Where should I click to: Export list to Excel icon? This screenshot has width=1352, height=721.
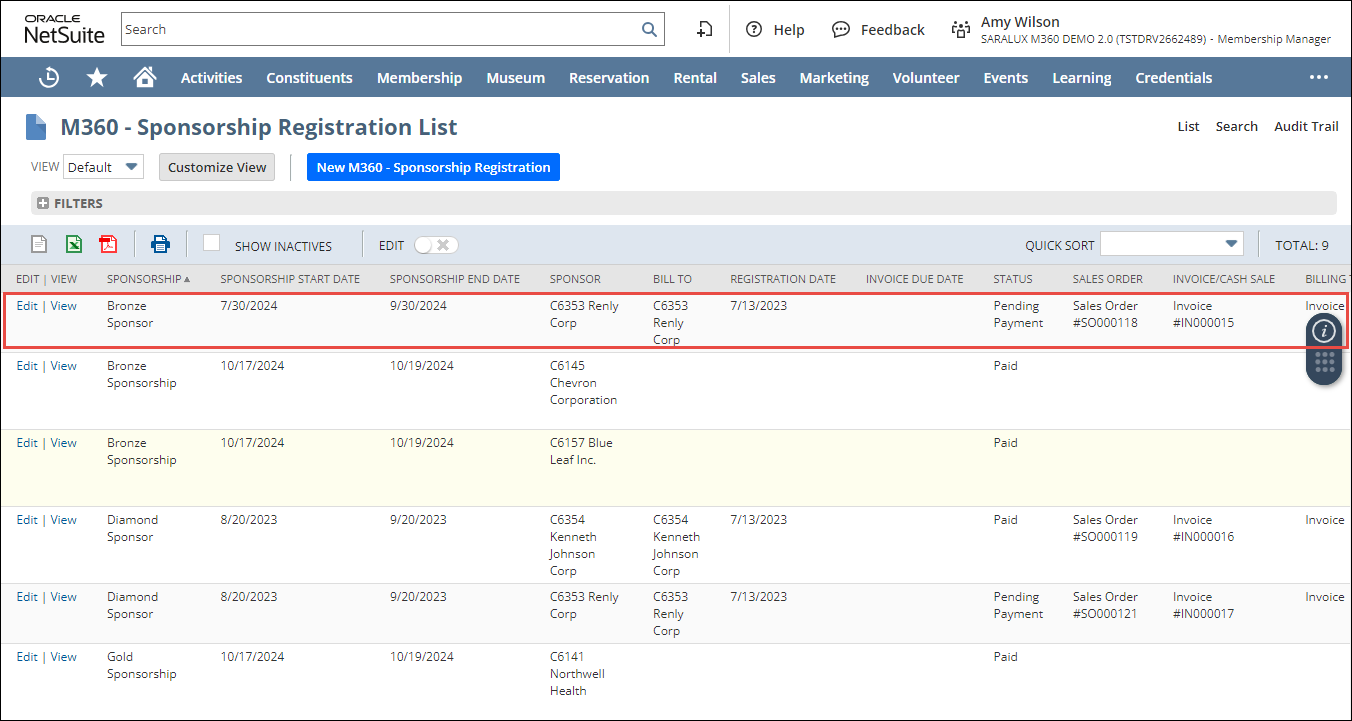coord(73,244)
